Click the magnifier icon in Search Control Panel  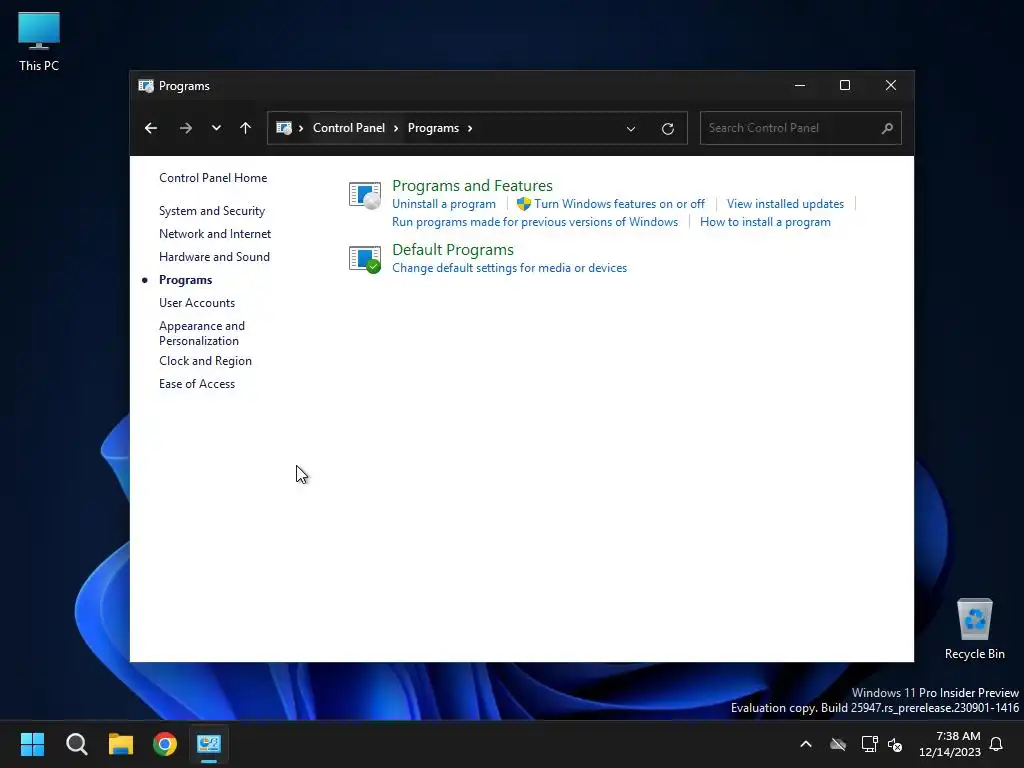(887, 128)
